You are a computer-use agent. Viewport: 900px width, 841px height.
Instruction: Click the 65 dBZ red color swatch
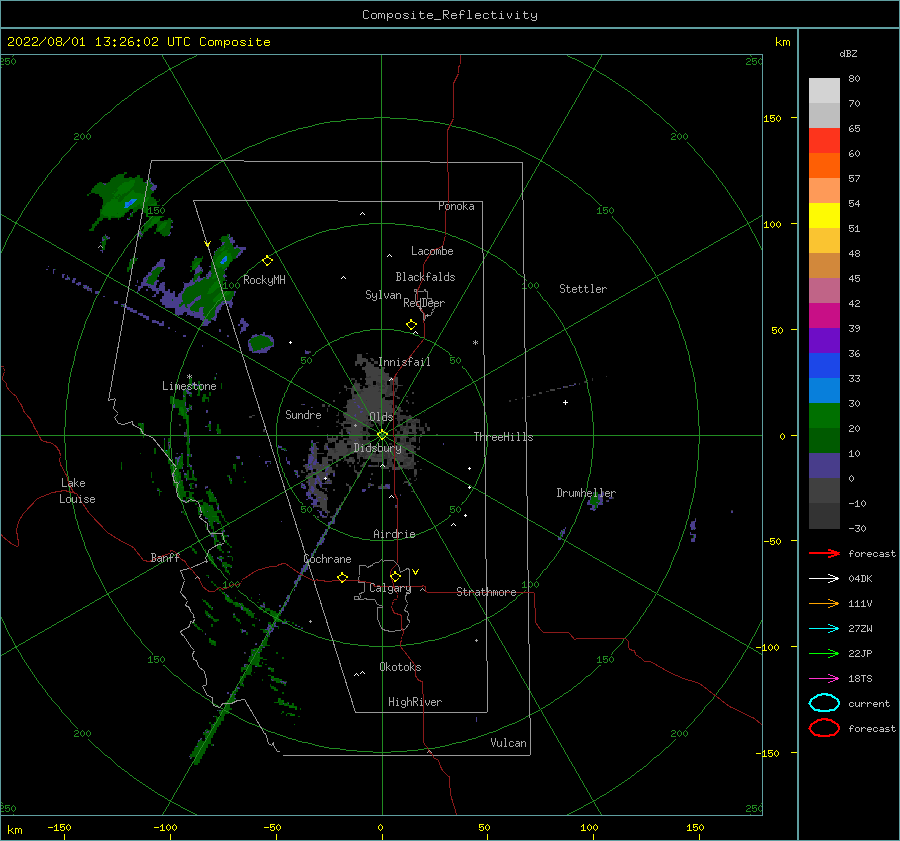pyautogui.click(x=824, y=141)
